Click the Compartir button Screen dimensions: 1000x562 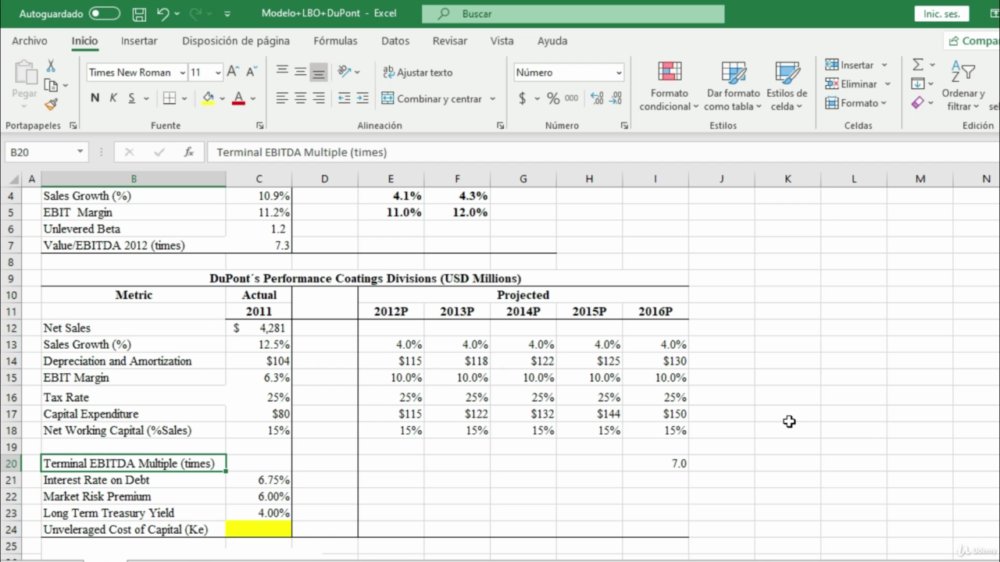[973, 41]
